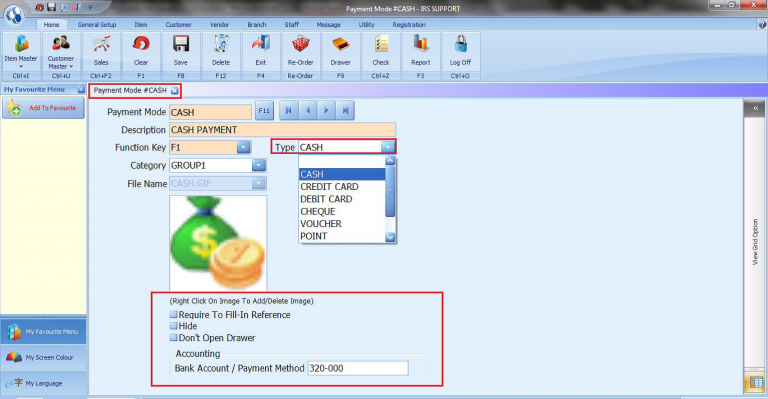Viewport: 768px width, 399px height.
Task: Open My Language settings
Action: (44, 383)
